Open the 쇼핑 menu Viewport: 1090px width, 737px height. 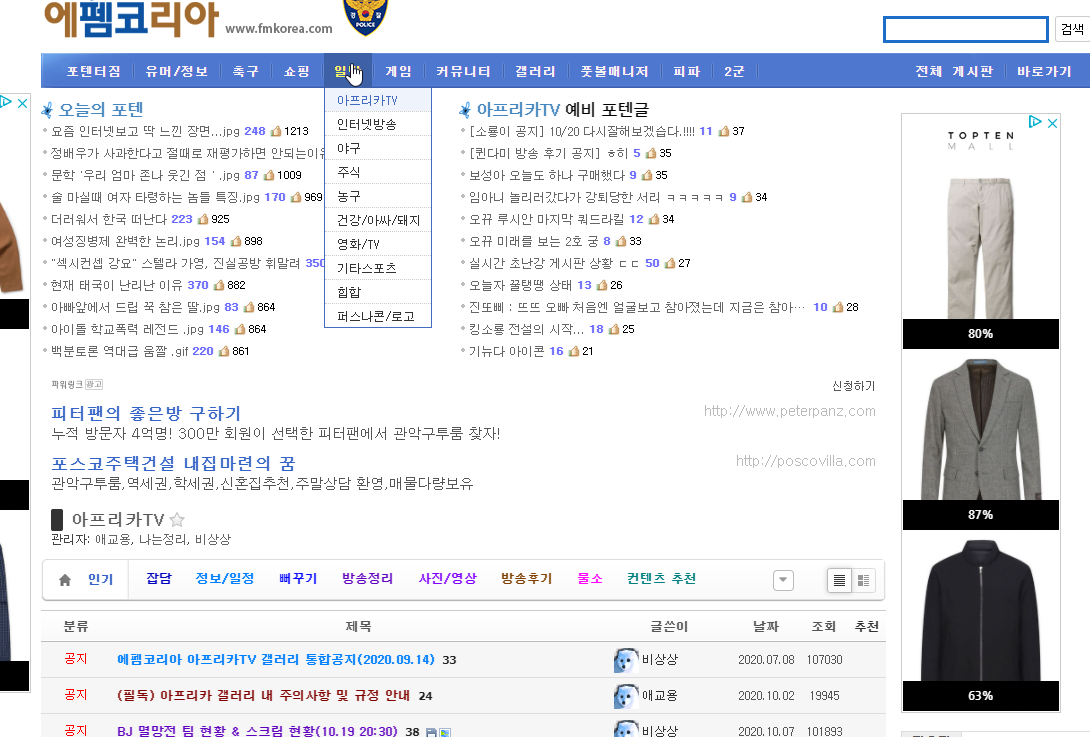[297, 72]
